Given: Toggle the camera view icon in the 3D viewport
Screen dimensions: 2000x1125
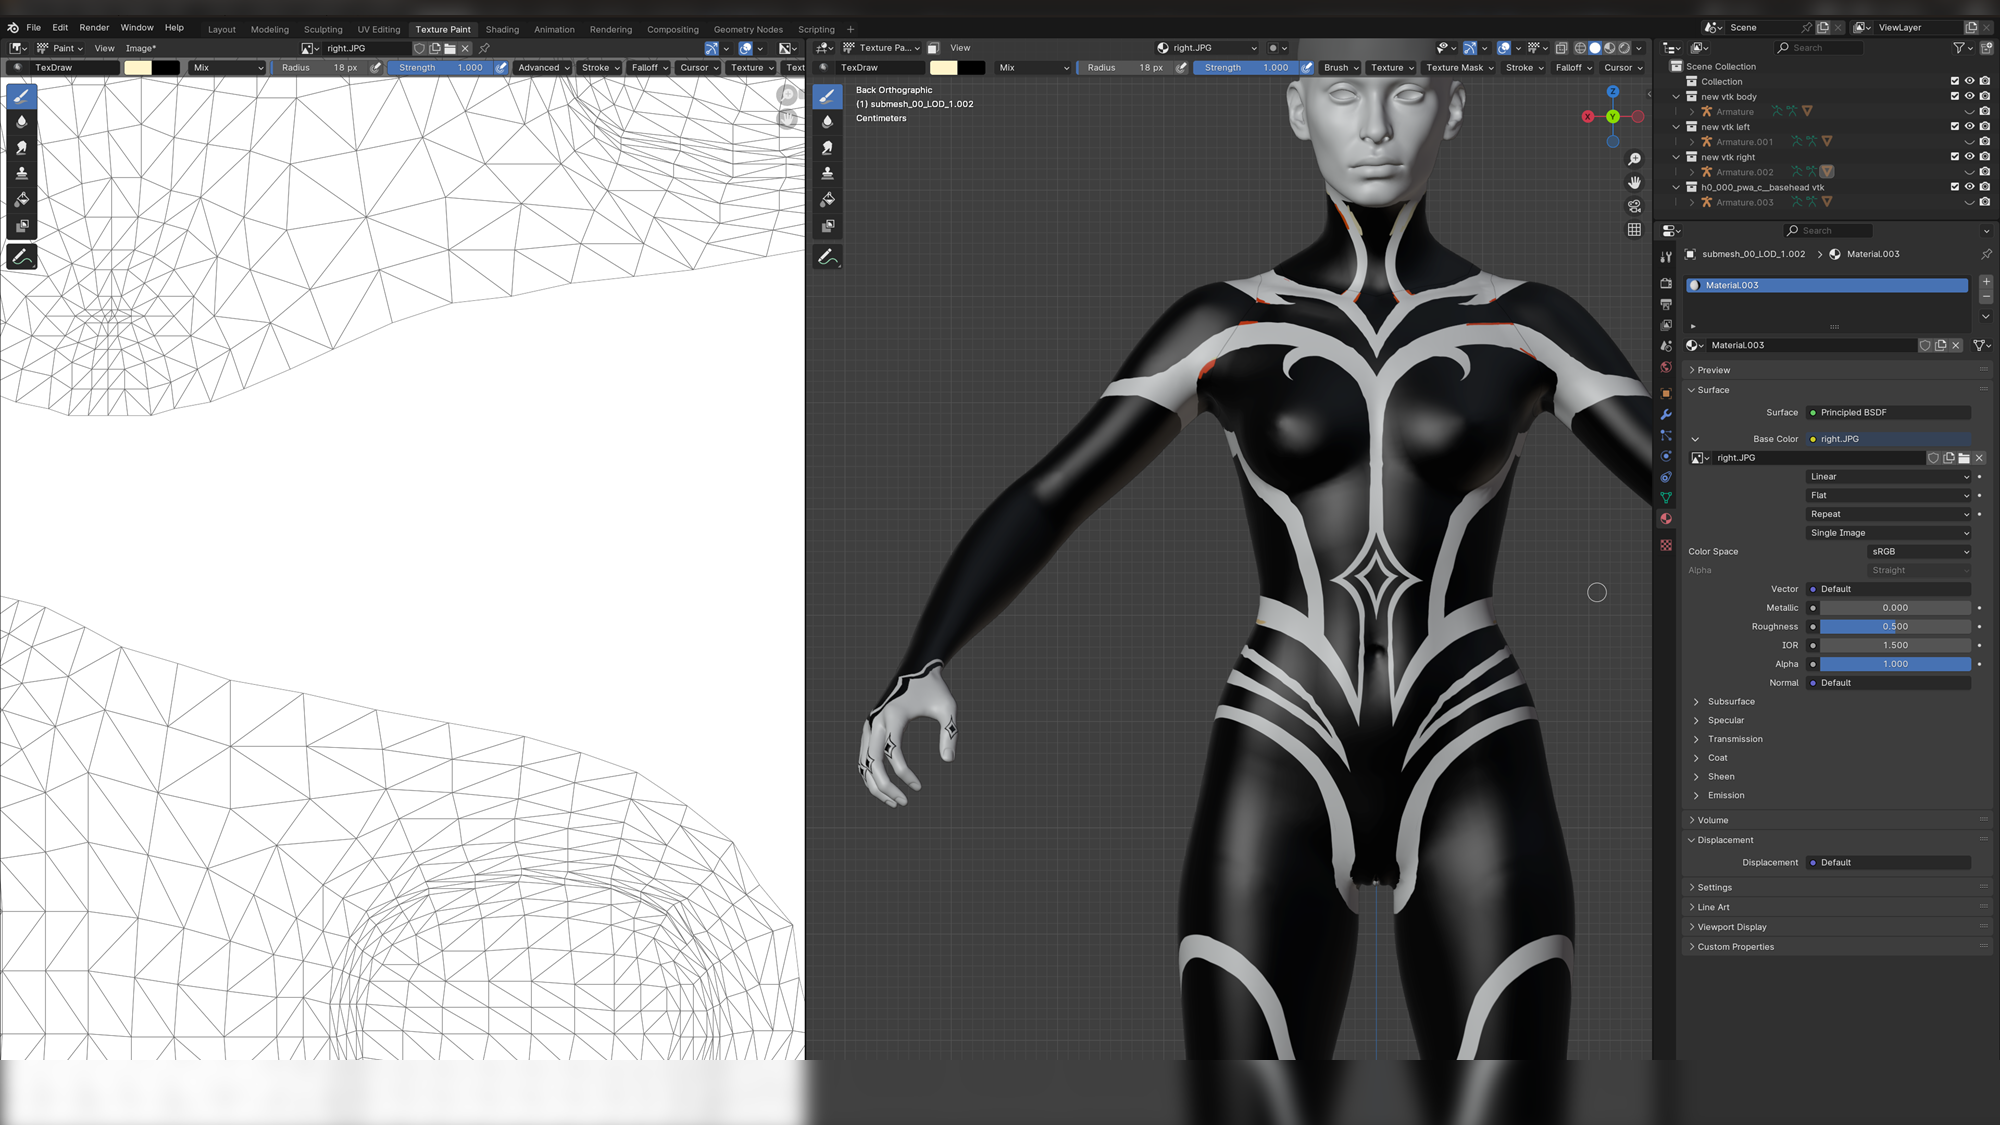Looking at the screenshot, I should coord(1634,206).
